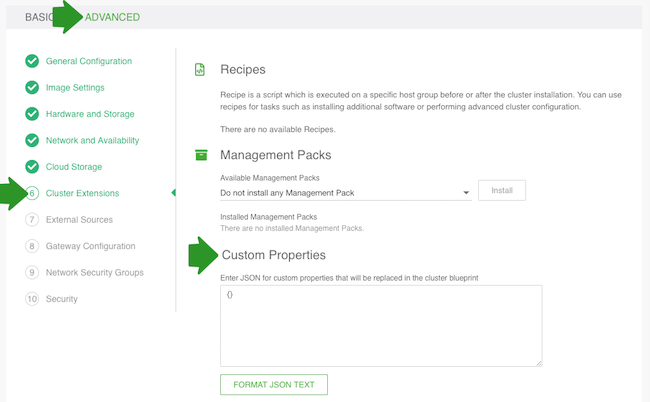Click the step 6 circle icon

click(x=32, y=193)
